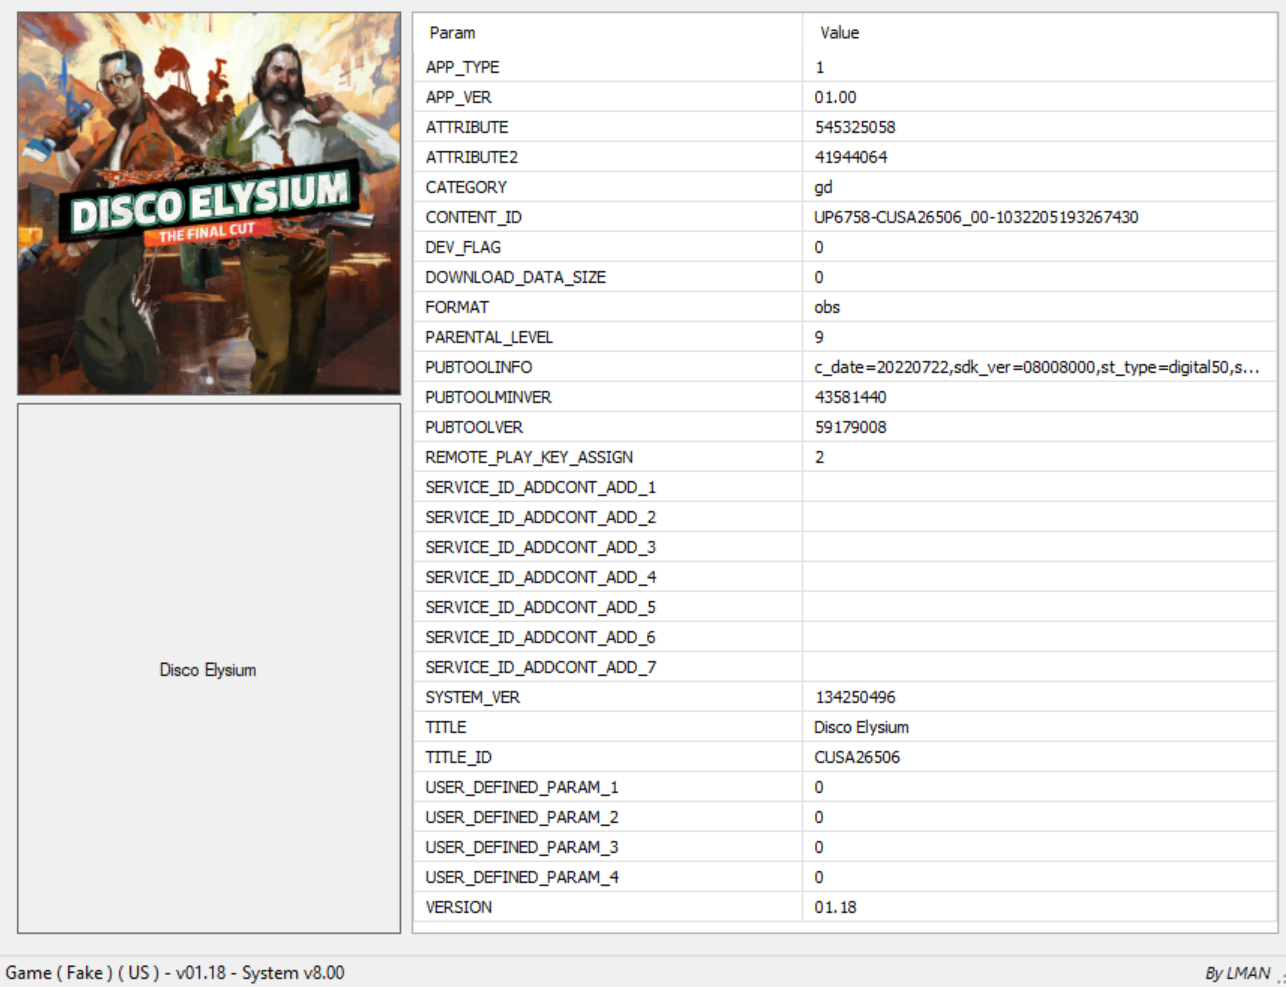This screenshot has height=987, width=1286.
Task: Select the USER_DEFINED_PARAM_1 row
Action: 846,787
